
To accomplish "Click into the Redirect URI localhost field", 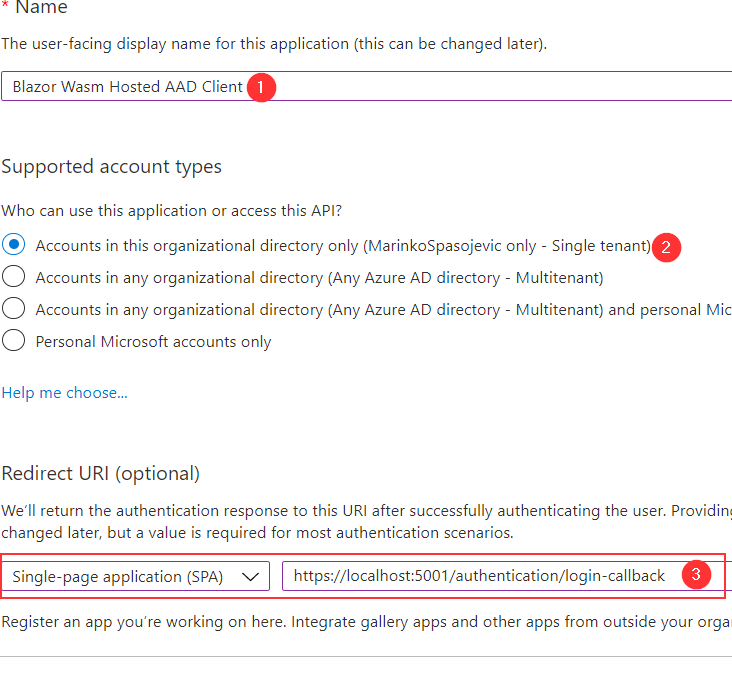I will click(x=478, y=576).
